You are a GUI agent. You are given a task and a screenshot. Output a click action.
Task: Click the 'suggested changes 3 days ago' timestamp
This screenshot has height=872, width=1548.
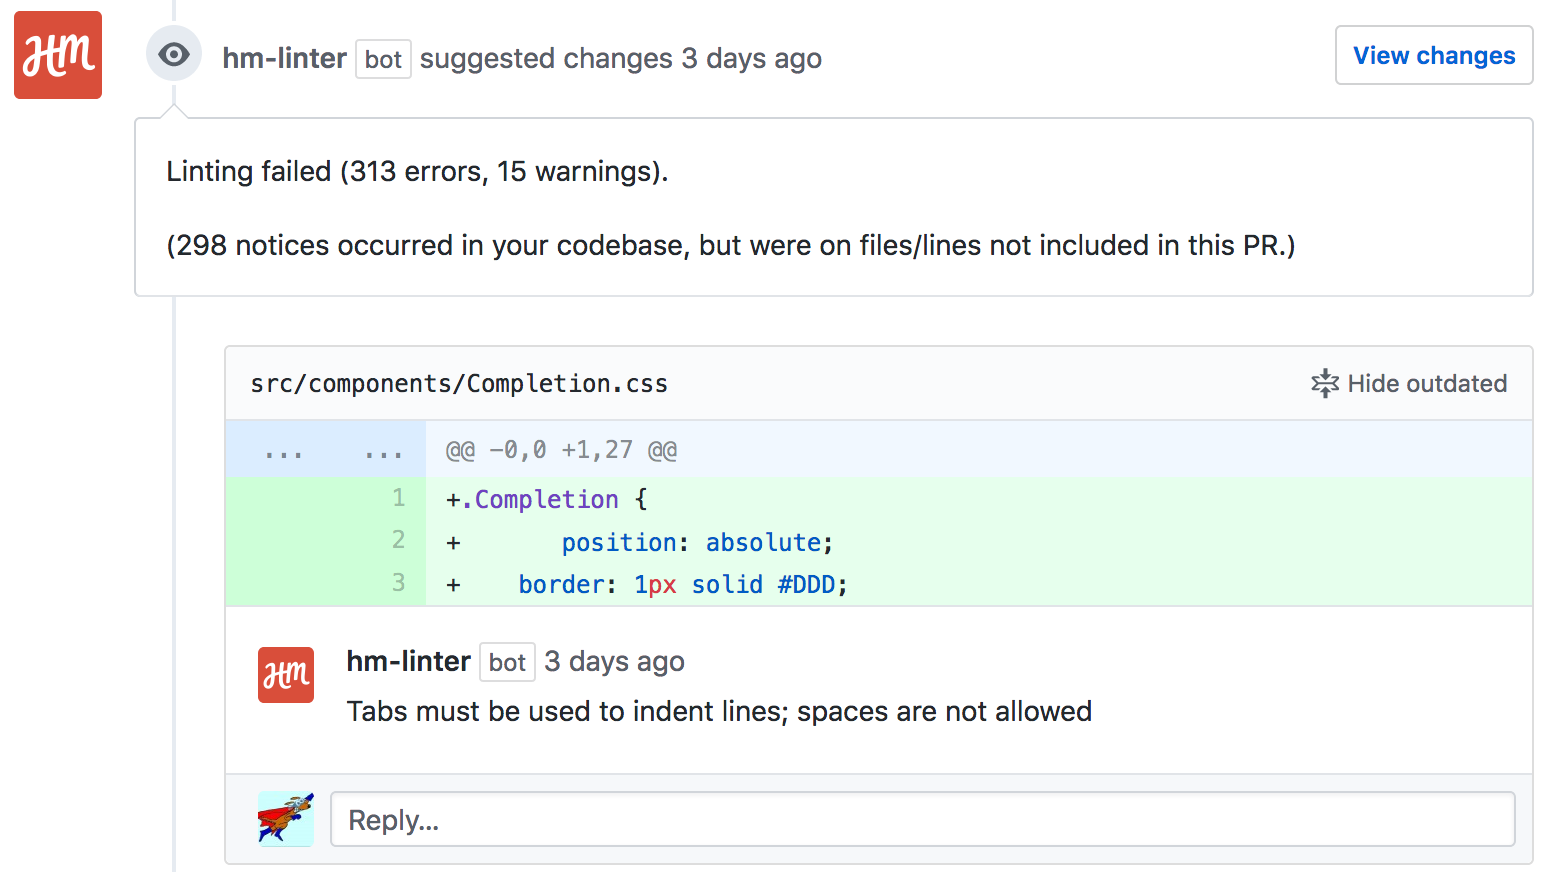click(x=752, y=58)
